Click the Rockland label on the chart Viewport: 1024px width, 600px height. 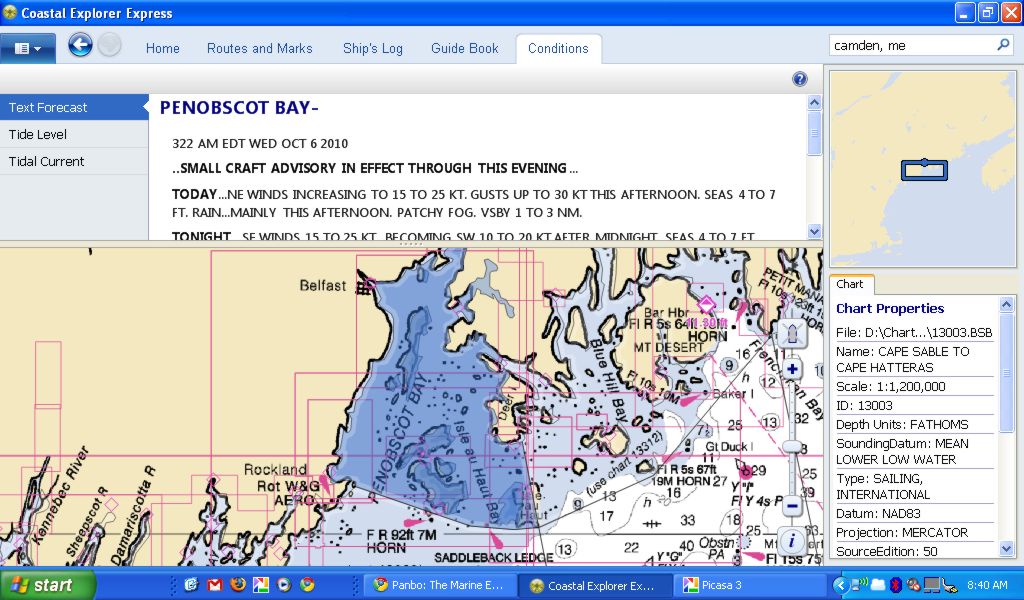click(275, 469)
